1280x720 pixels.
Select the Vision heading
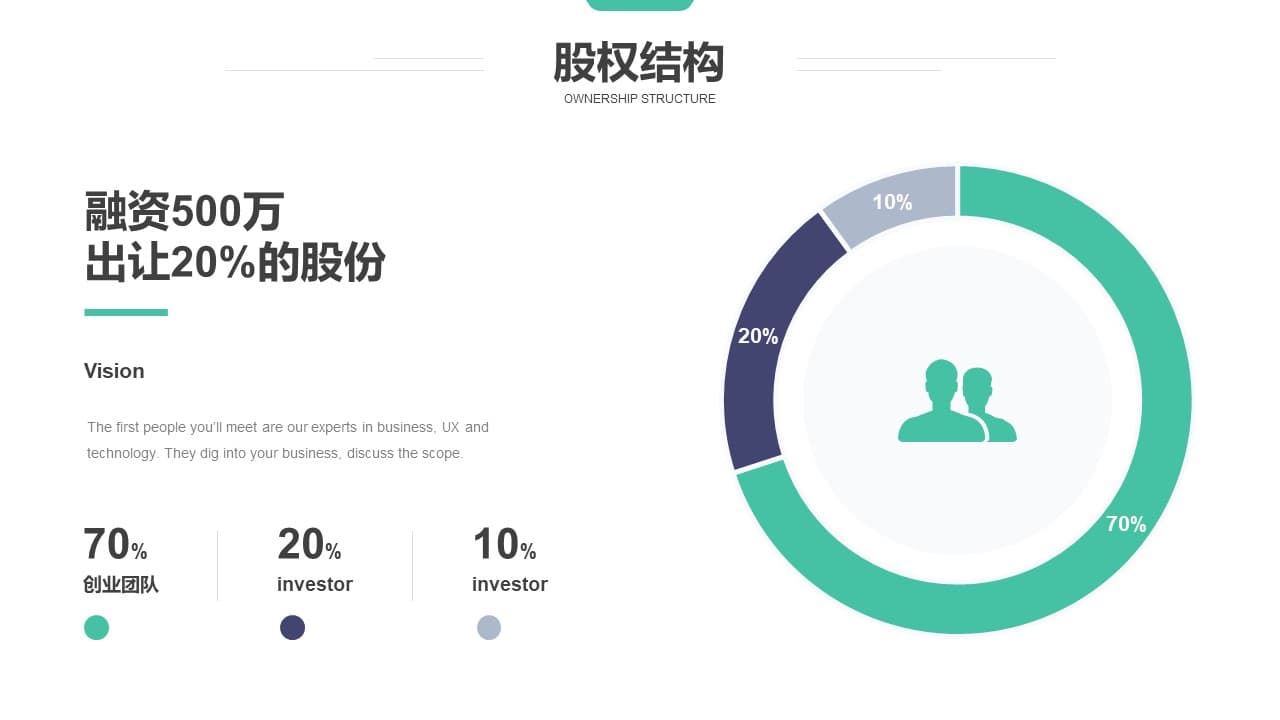coord(114,371)
